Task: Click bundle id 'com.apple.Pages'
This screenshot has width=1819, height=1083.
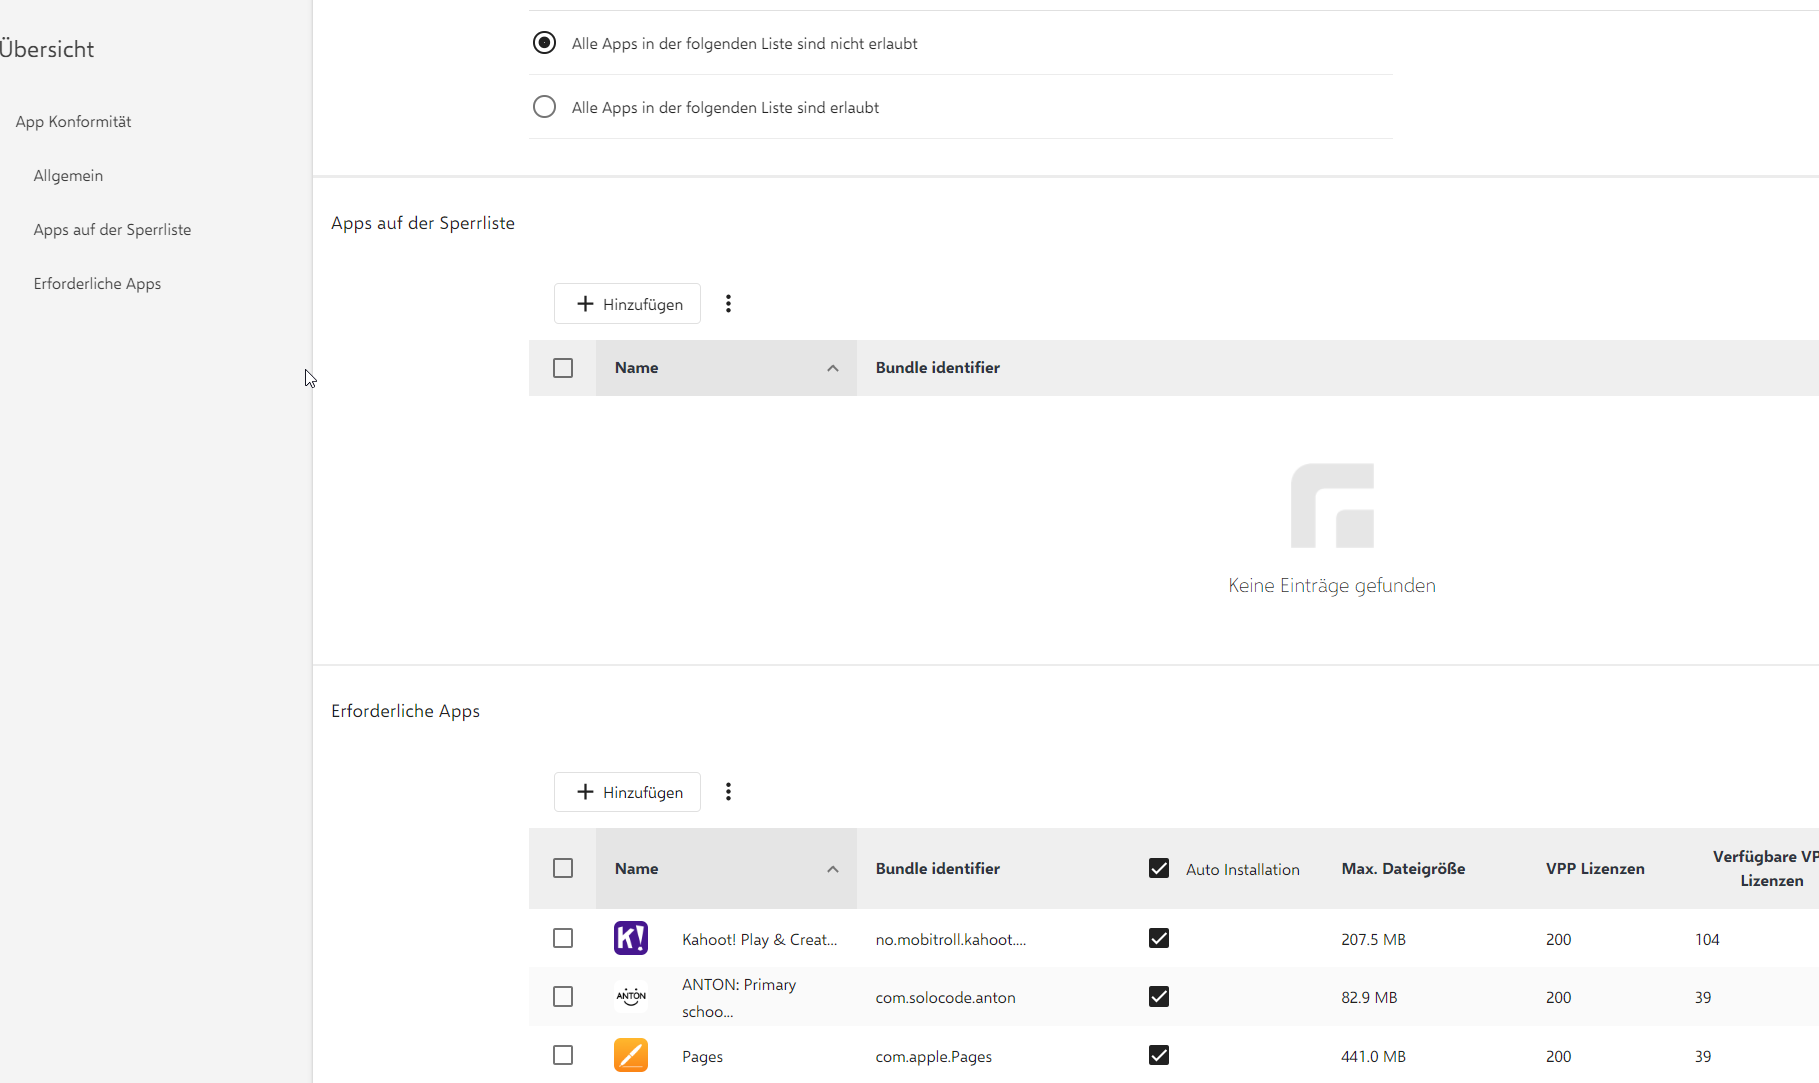Action: (934, 1057)
